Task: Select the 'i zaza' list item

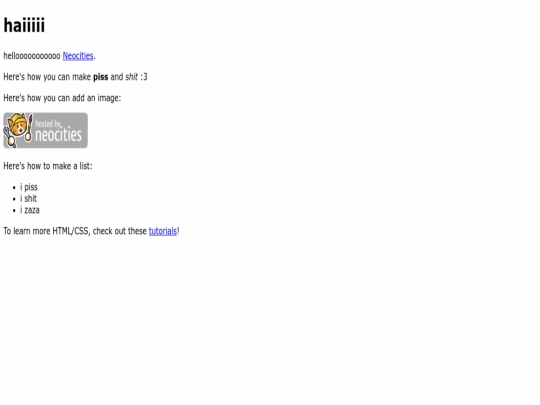Action: 30,210
